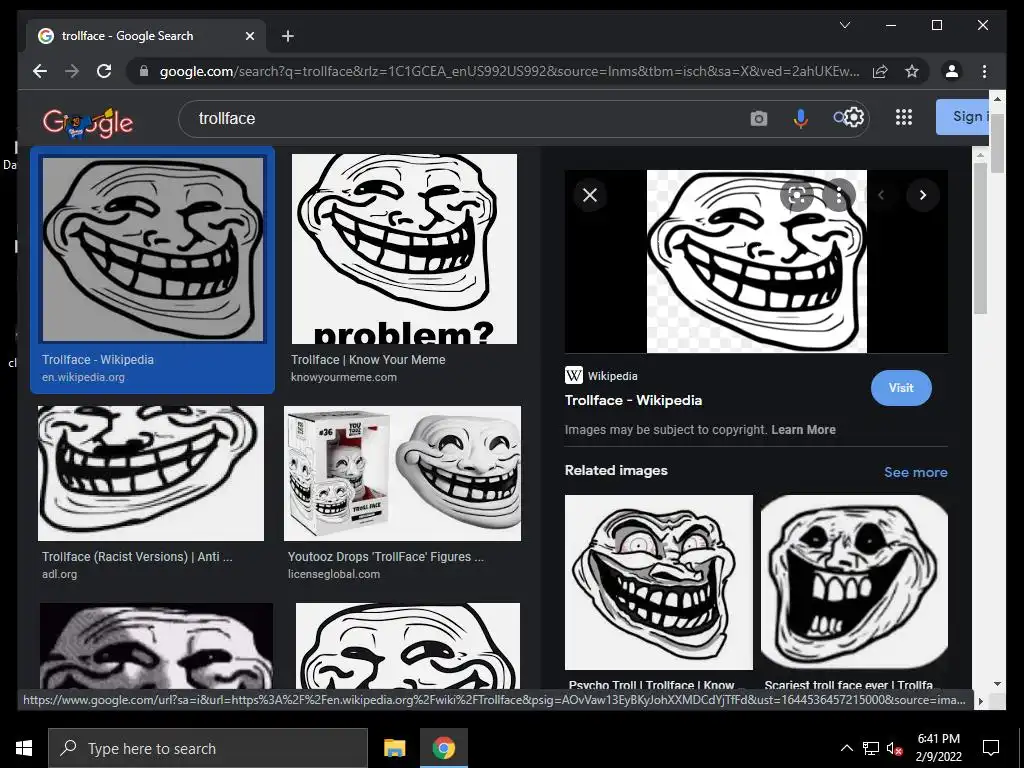1024x768 pixels.
Task: Click the Wikipedia source icon
Action: [x=573, y=376]
